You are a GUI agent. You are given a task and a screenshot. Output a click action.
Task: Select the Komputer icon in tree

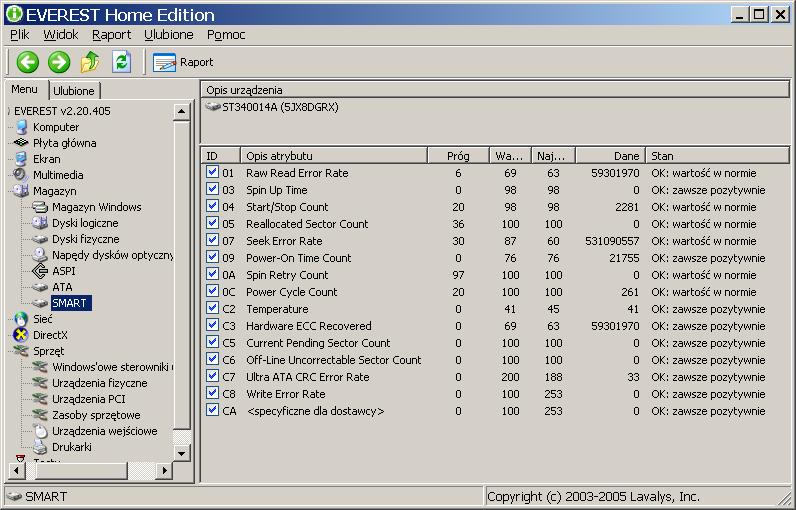click(x=21, y=127)
